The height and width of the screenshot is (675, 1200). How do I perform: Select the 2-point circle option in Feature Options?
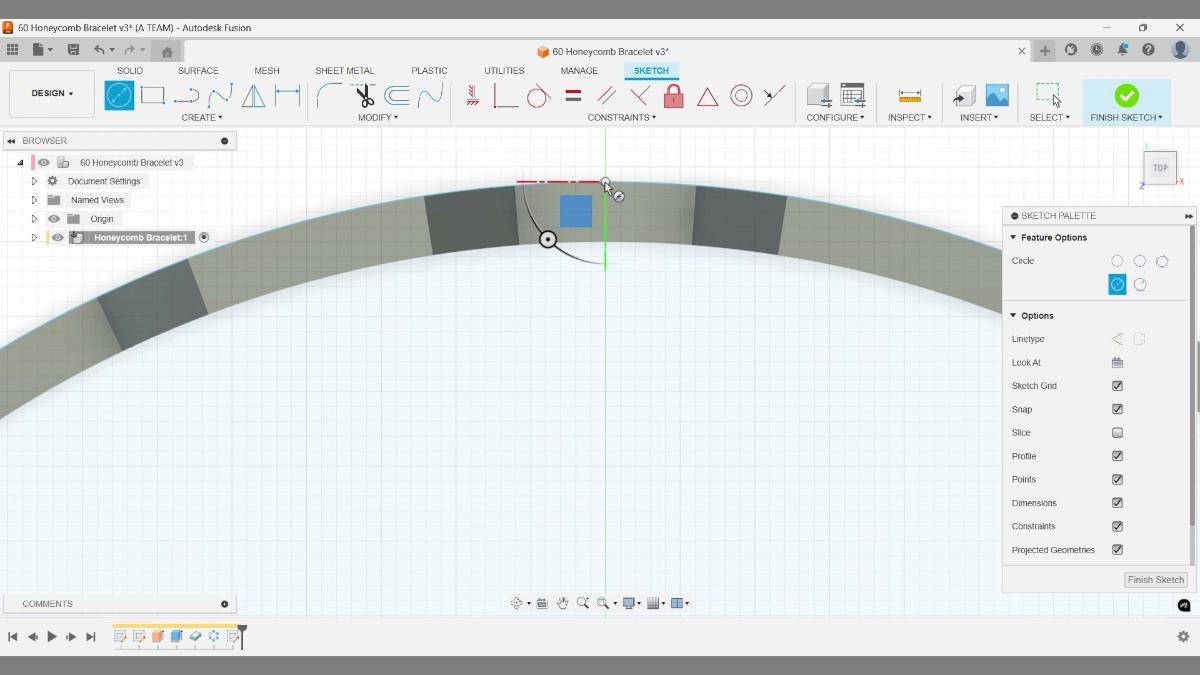[x=1140, y=260]
